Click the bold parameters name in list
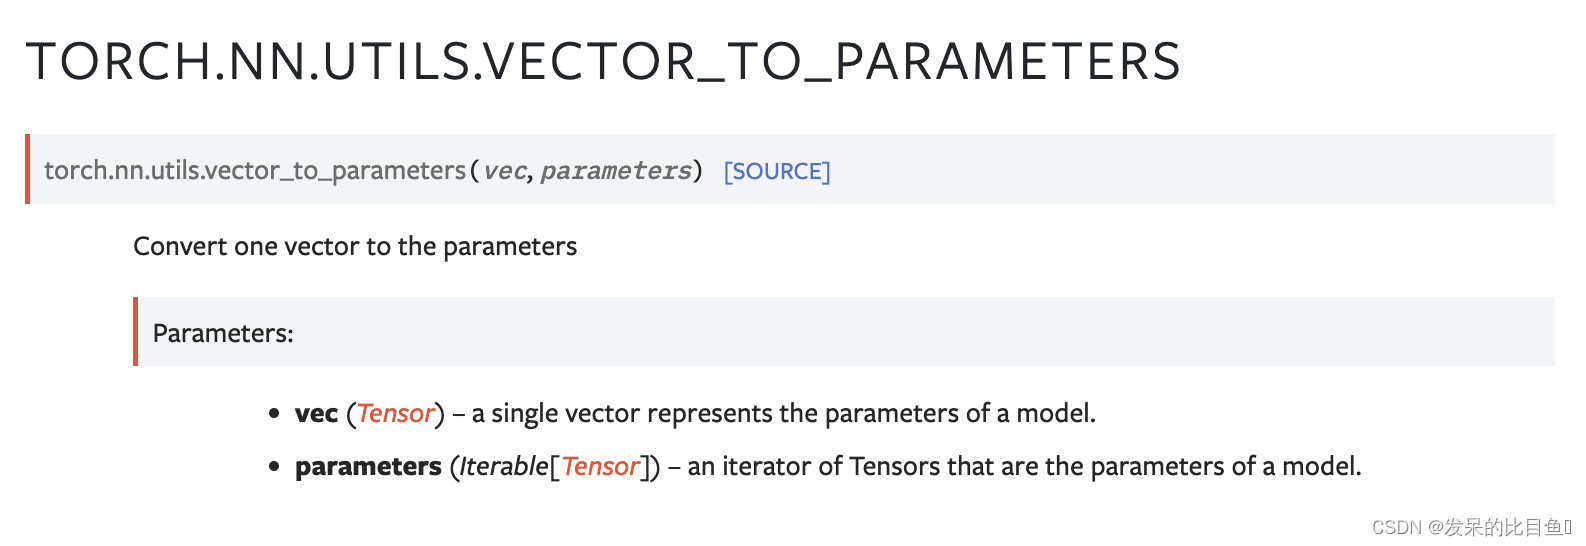 (368, 466)
